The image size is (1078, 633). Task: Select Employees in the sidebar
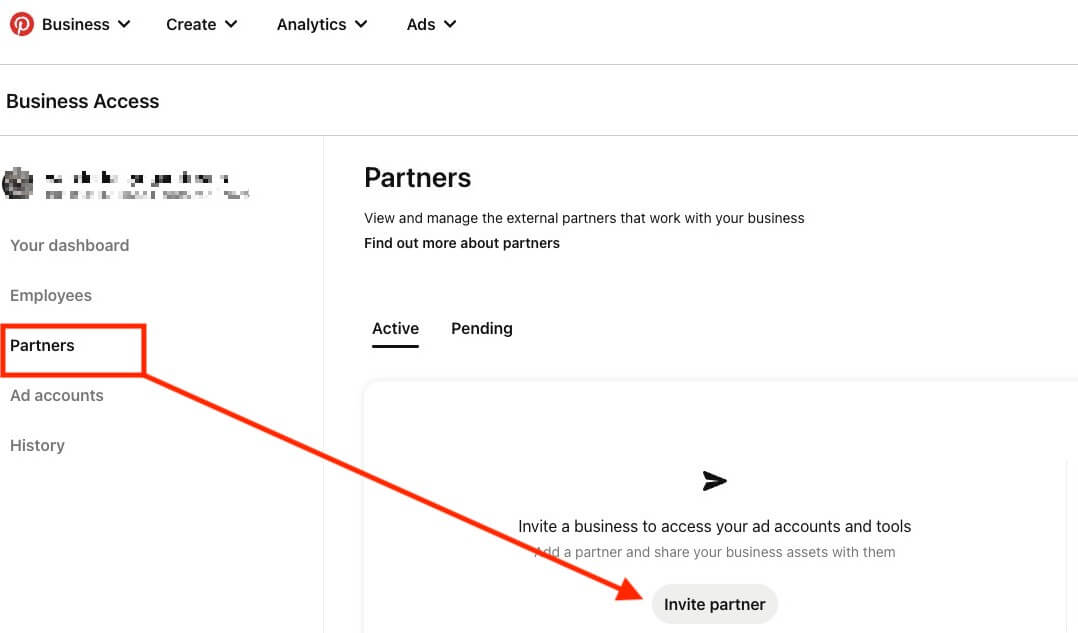coord(51,296)
